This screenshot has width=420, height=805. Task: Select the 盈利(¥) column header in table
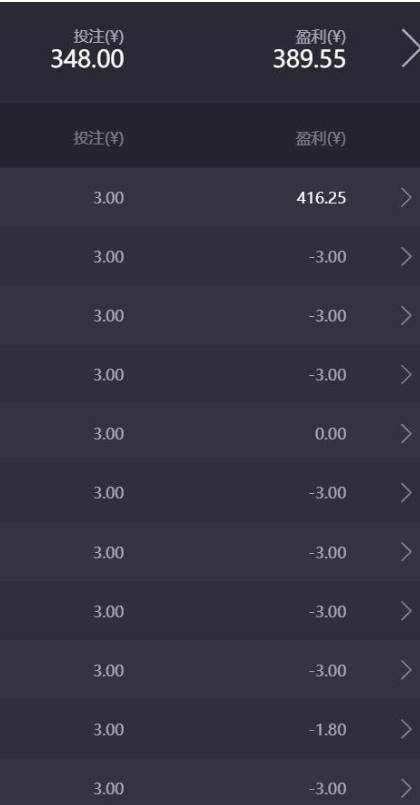[320, 139]
